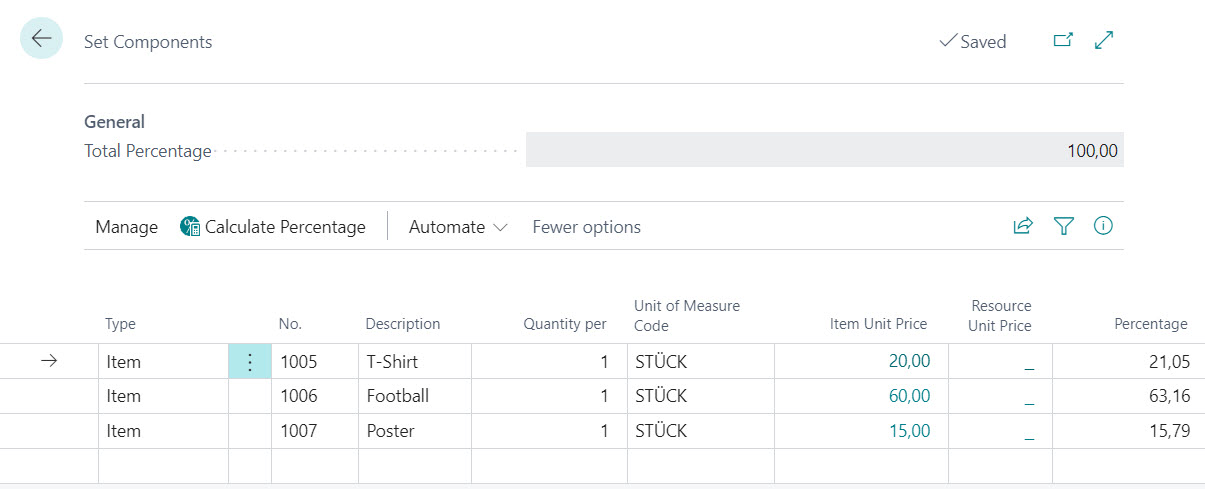Screen dimensions: 1205x489
Task: Open Item Unit Price 60,00 link
Action: pyautogui.click(x=909, y=396)
